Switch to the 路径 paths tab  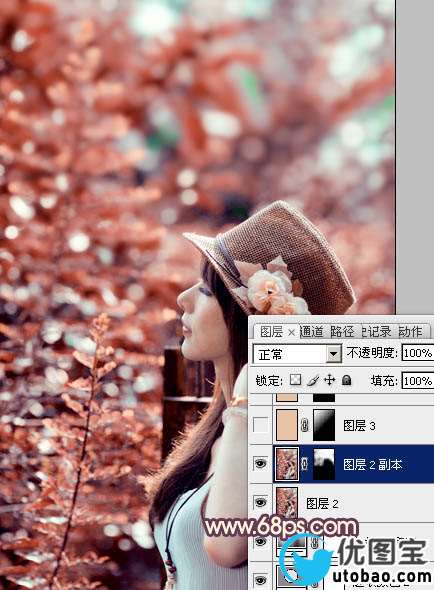[342, 331]
